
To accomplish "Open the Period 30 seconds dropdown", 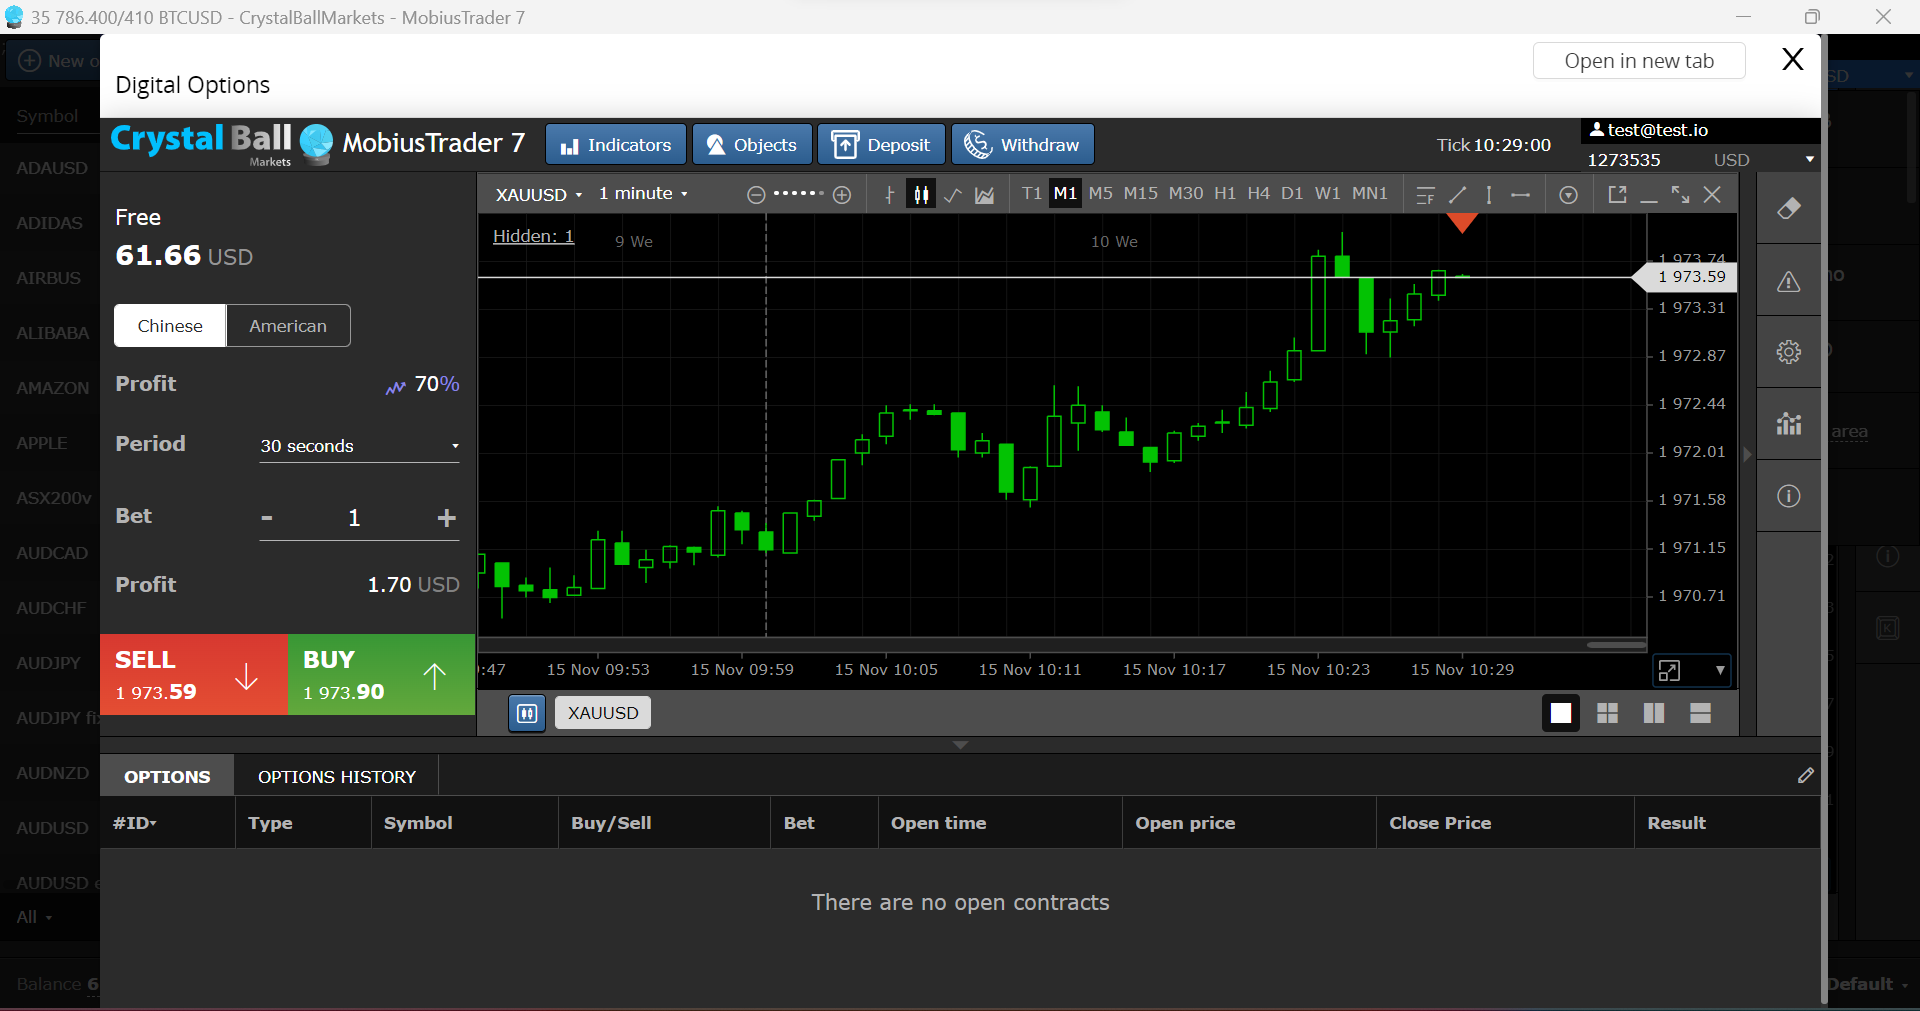I will (x=360, y=446).
